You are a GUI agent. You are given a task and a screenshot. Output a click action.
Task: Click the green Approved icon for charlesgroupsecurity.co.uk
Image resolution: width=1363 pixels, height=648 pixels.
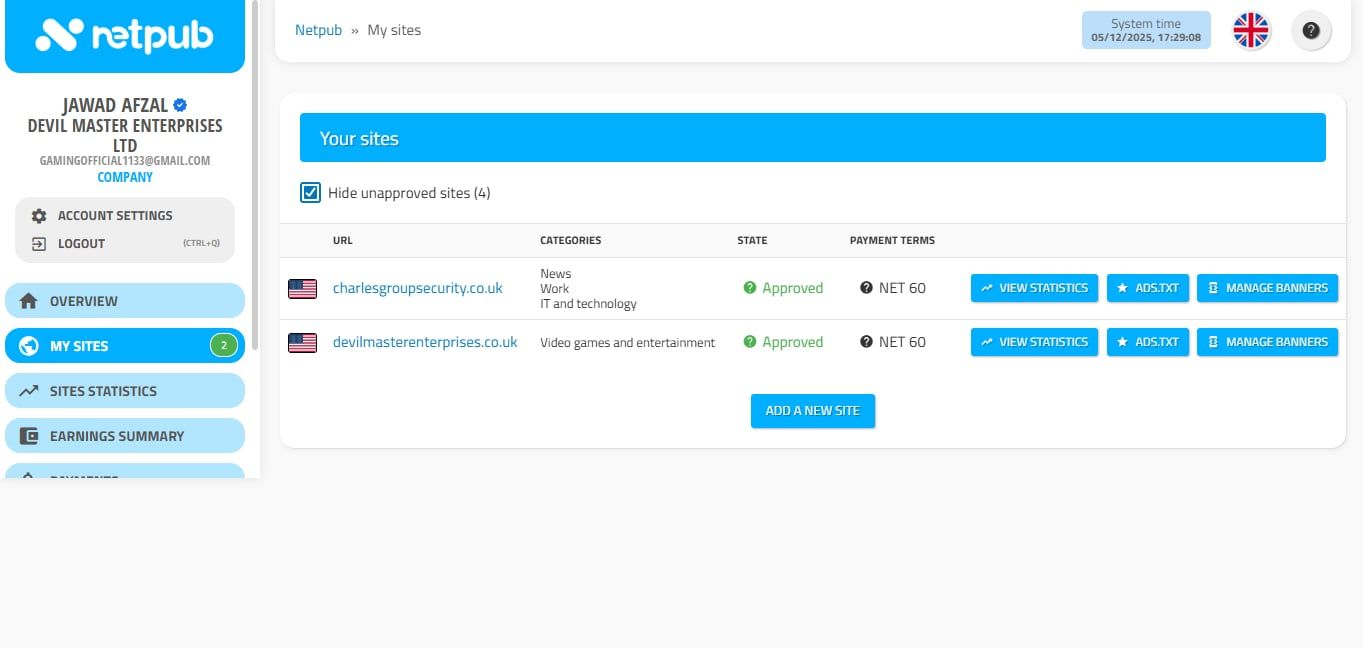(x=750, y=288)
